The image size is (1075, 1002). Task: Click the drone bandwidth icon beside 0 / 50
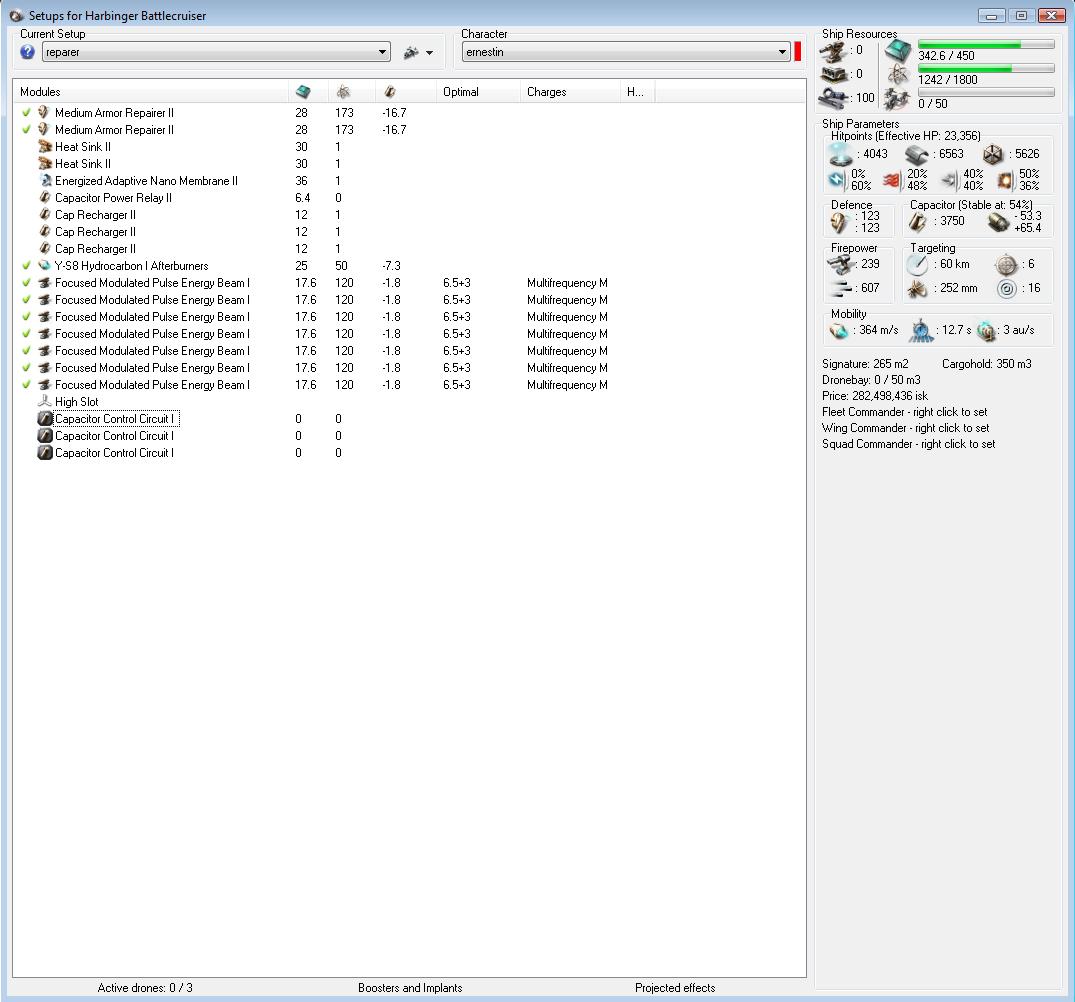(897, 99)
